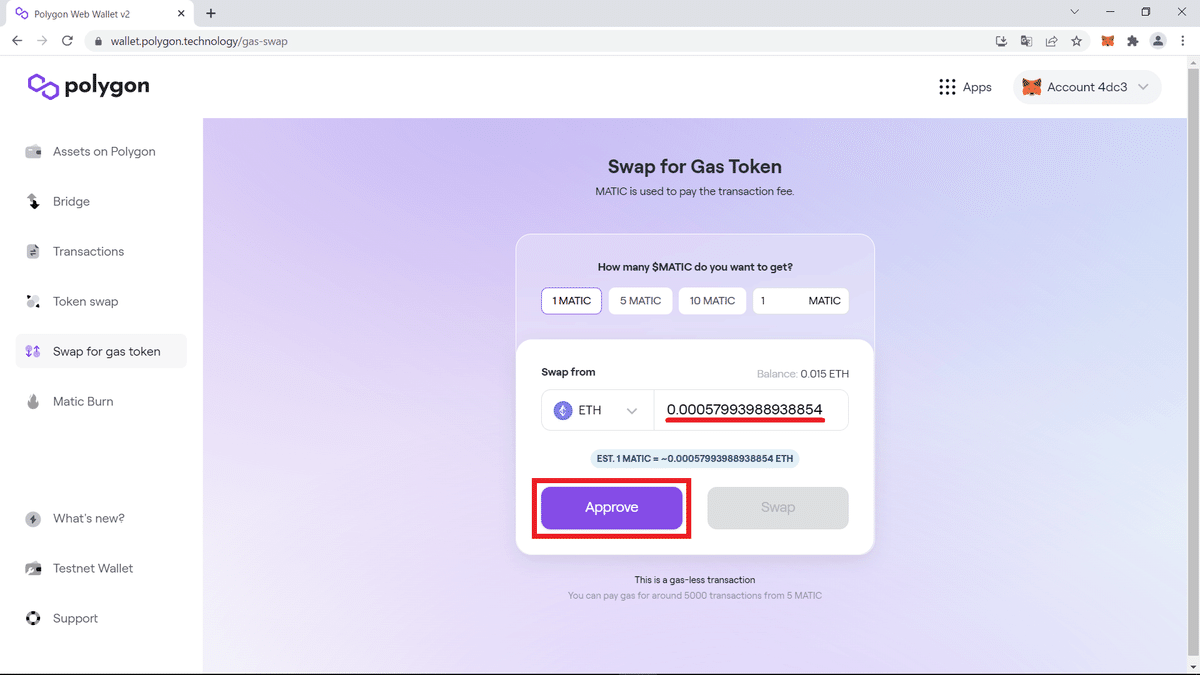
Task: Click the purple Approve button
Action: 612,508
